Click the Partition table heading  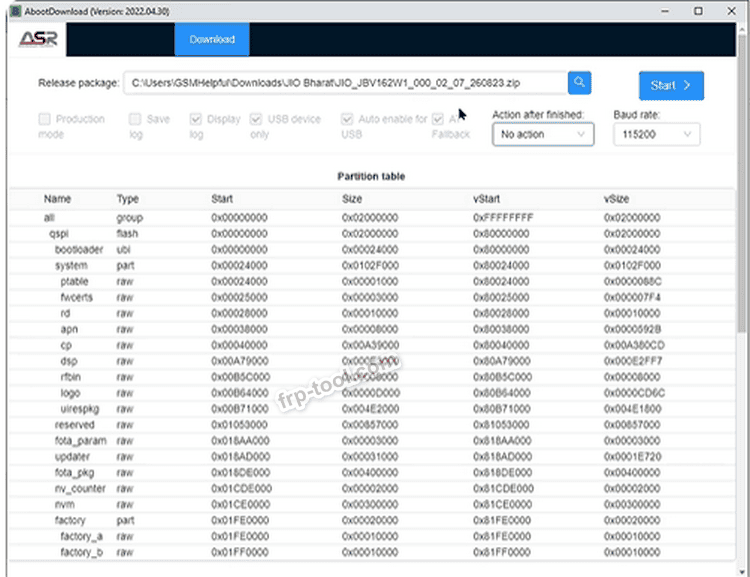371,177
